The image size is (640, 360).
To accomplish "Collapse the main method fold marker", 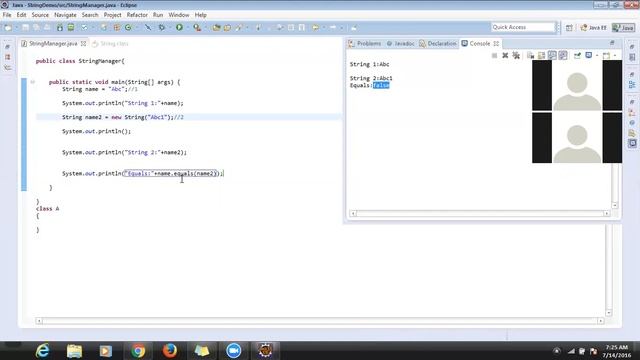I will (33, 82).
